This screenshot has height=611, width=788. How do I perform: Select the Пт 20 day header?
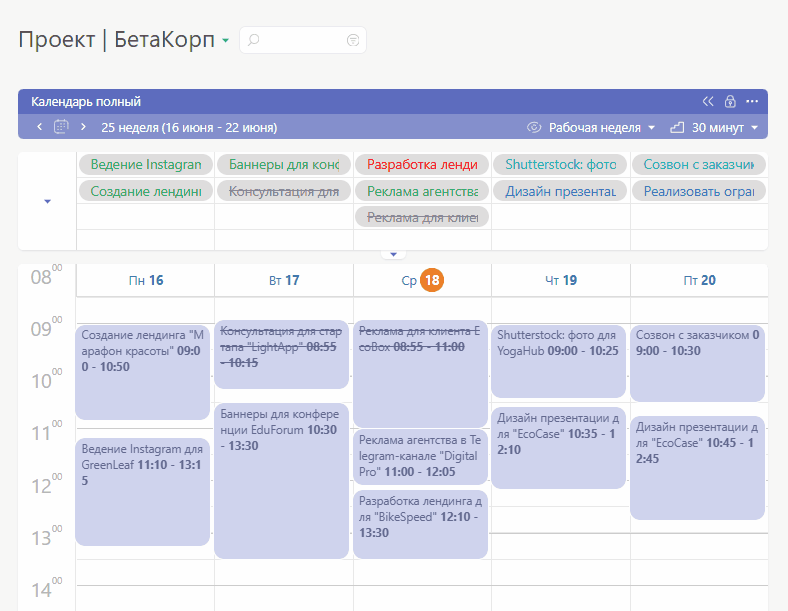[x=699, y=280]
